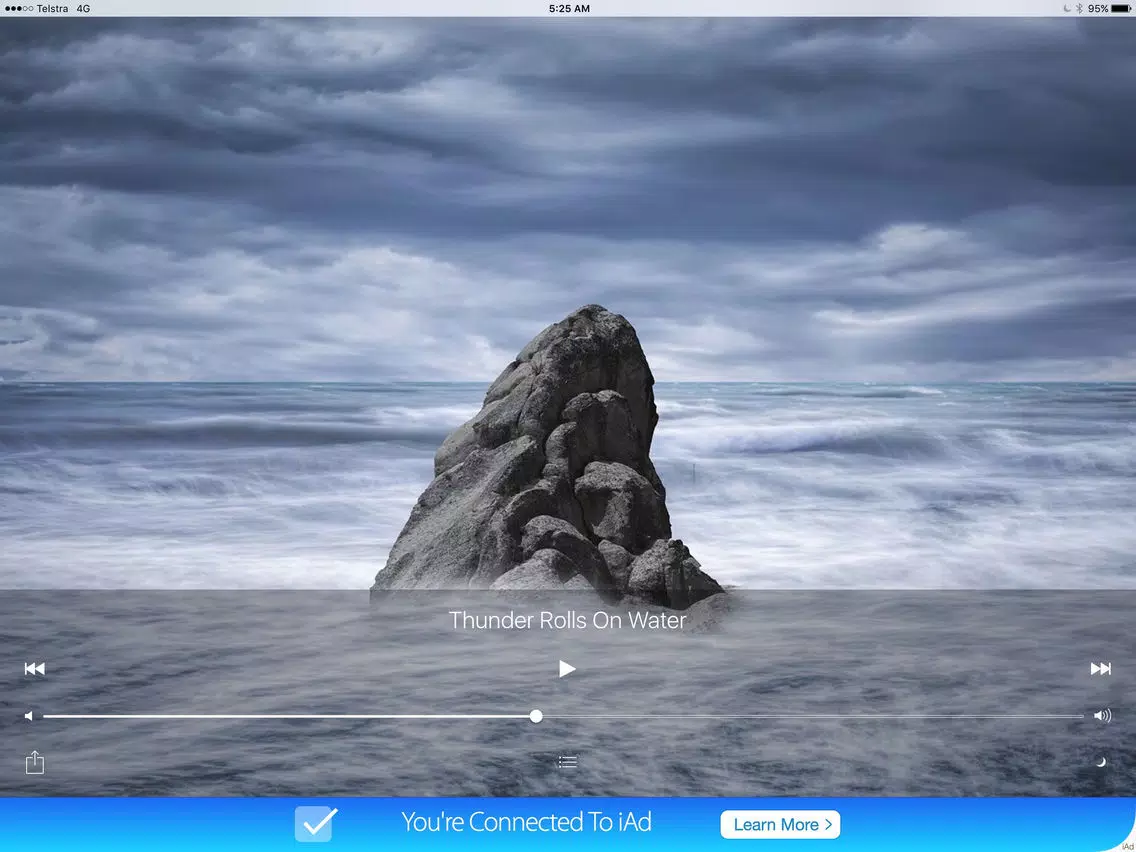Tap the high volume speaker icon

coord(1102,716)
